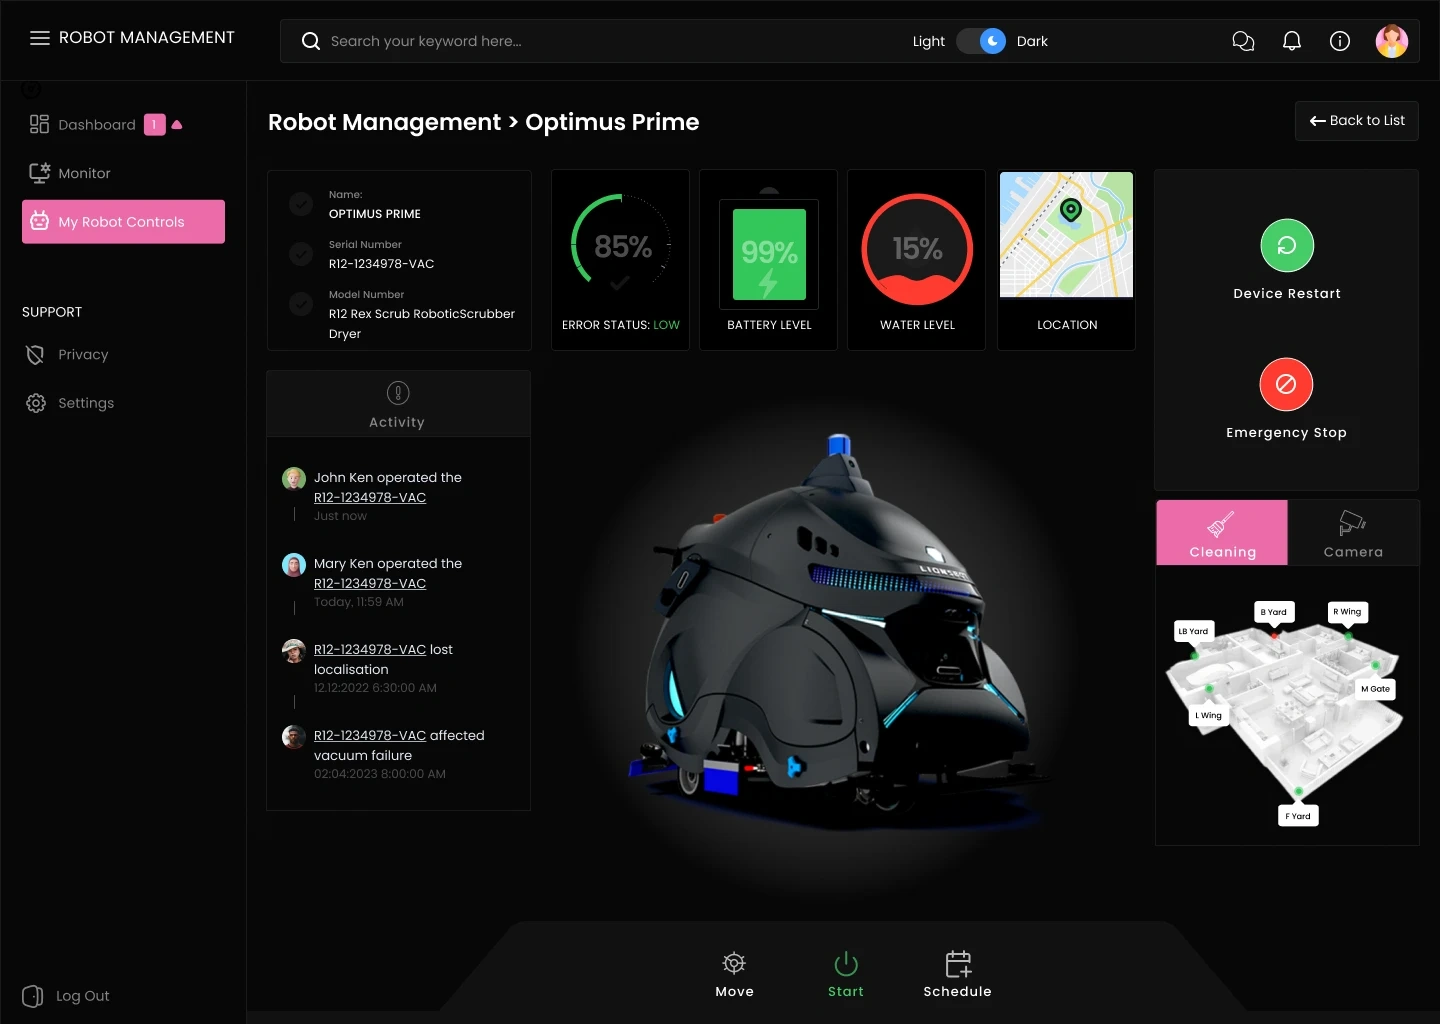Image resolution: width=1440 pixels, height=1024 pixels.
Task: Click the Schedule calendar icon
Action: [x=958, y=963]
